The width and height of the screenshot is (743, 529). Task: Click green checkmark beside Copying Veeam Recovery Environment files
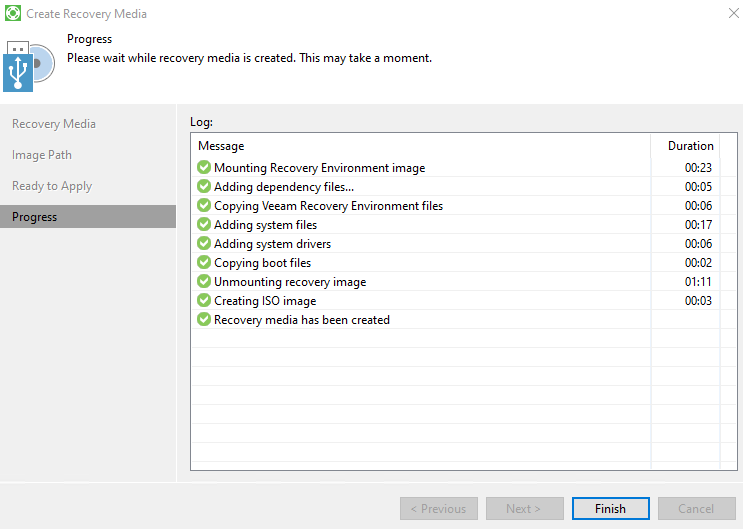pyautogui.click(x=204, y=206)
